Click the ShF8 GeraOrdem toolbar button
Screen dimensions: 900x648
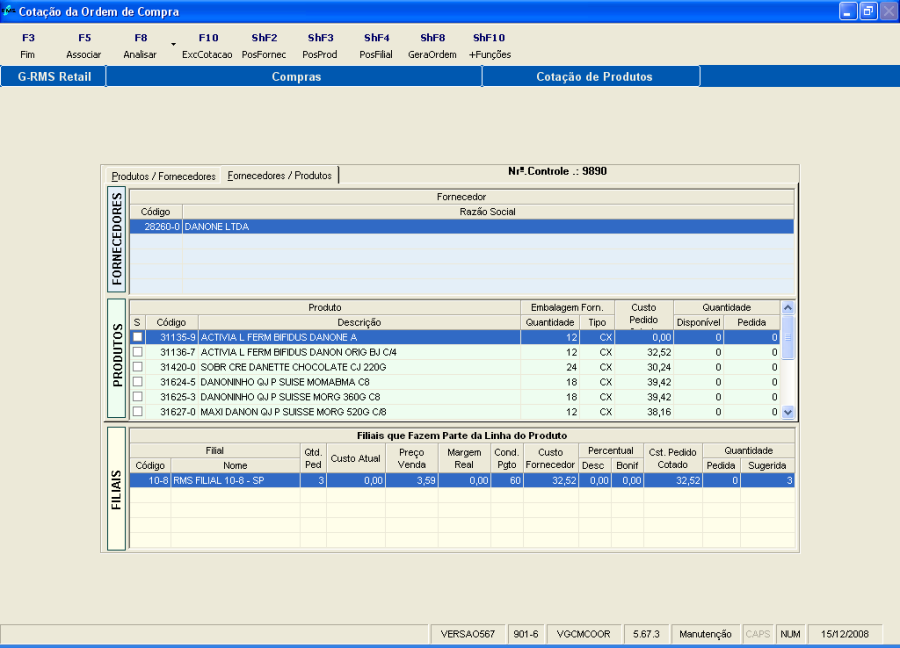click(432, 46)
